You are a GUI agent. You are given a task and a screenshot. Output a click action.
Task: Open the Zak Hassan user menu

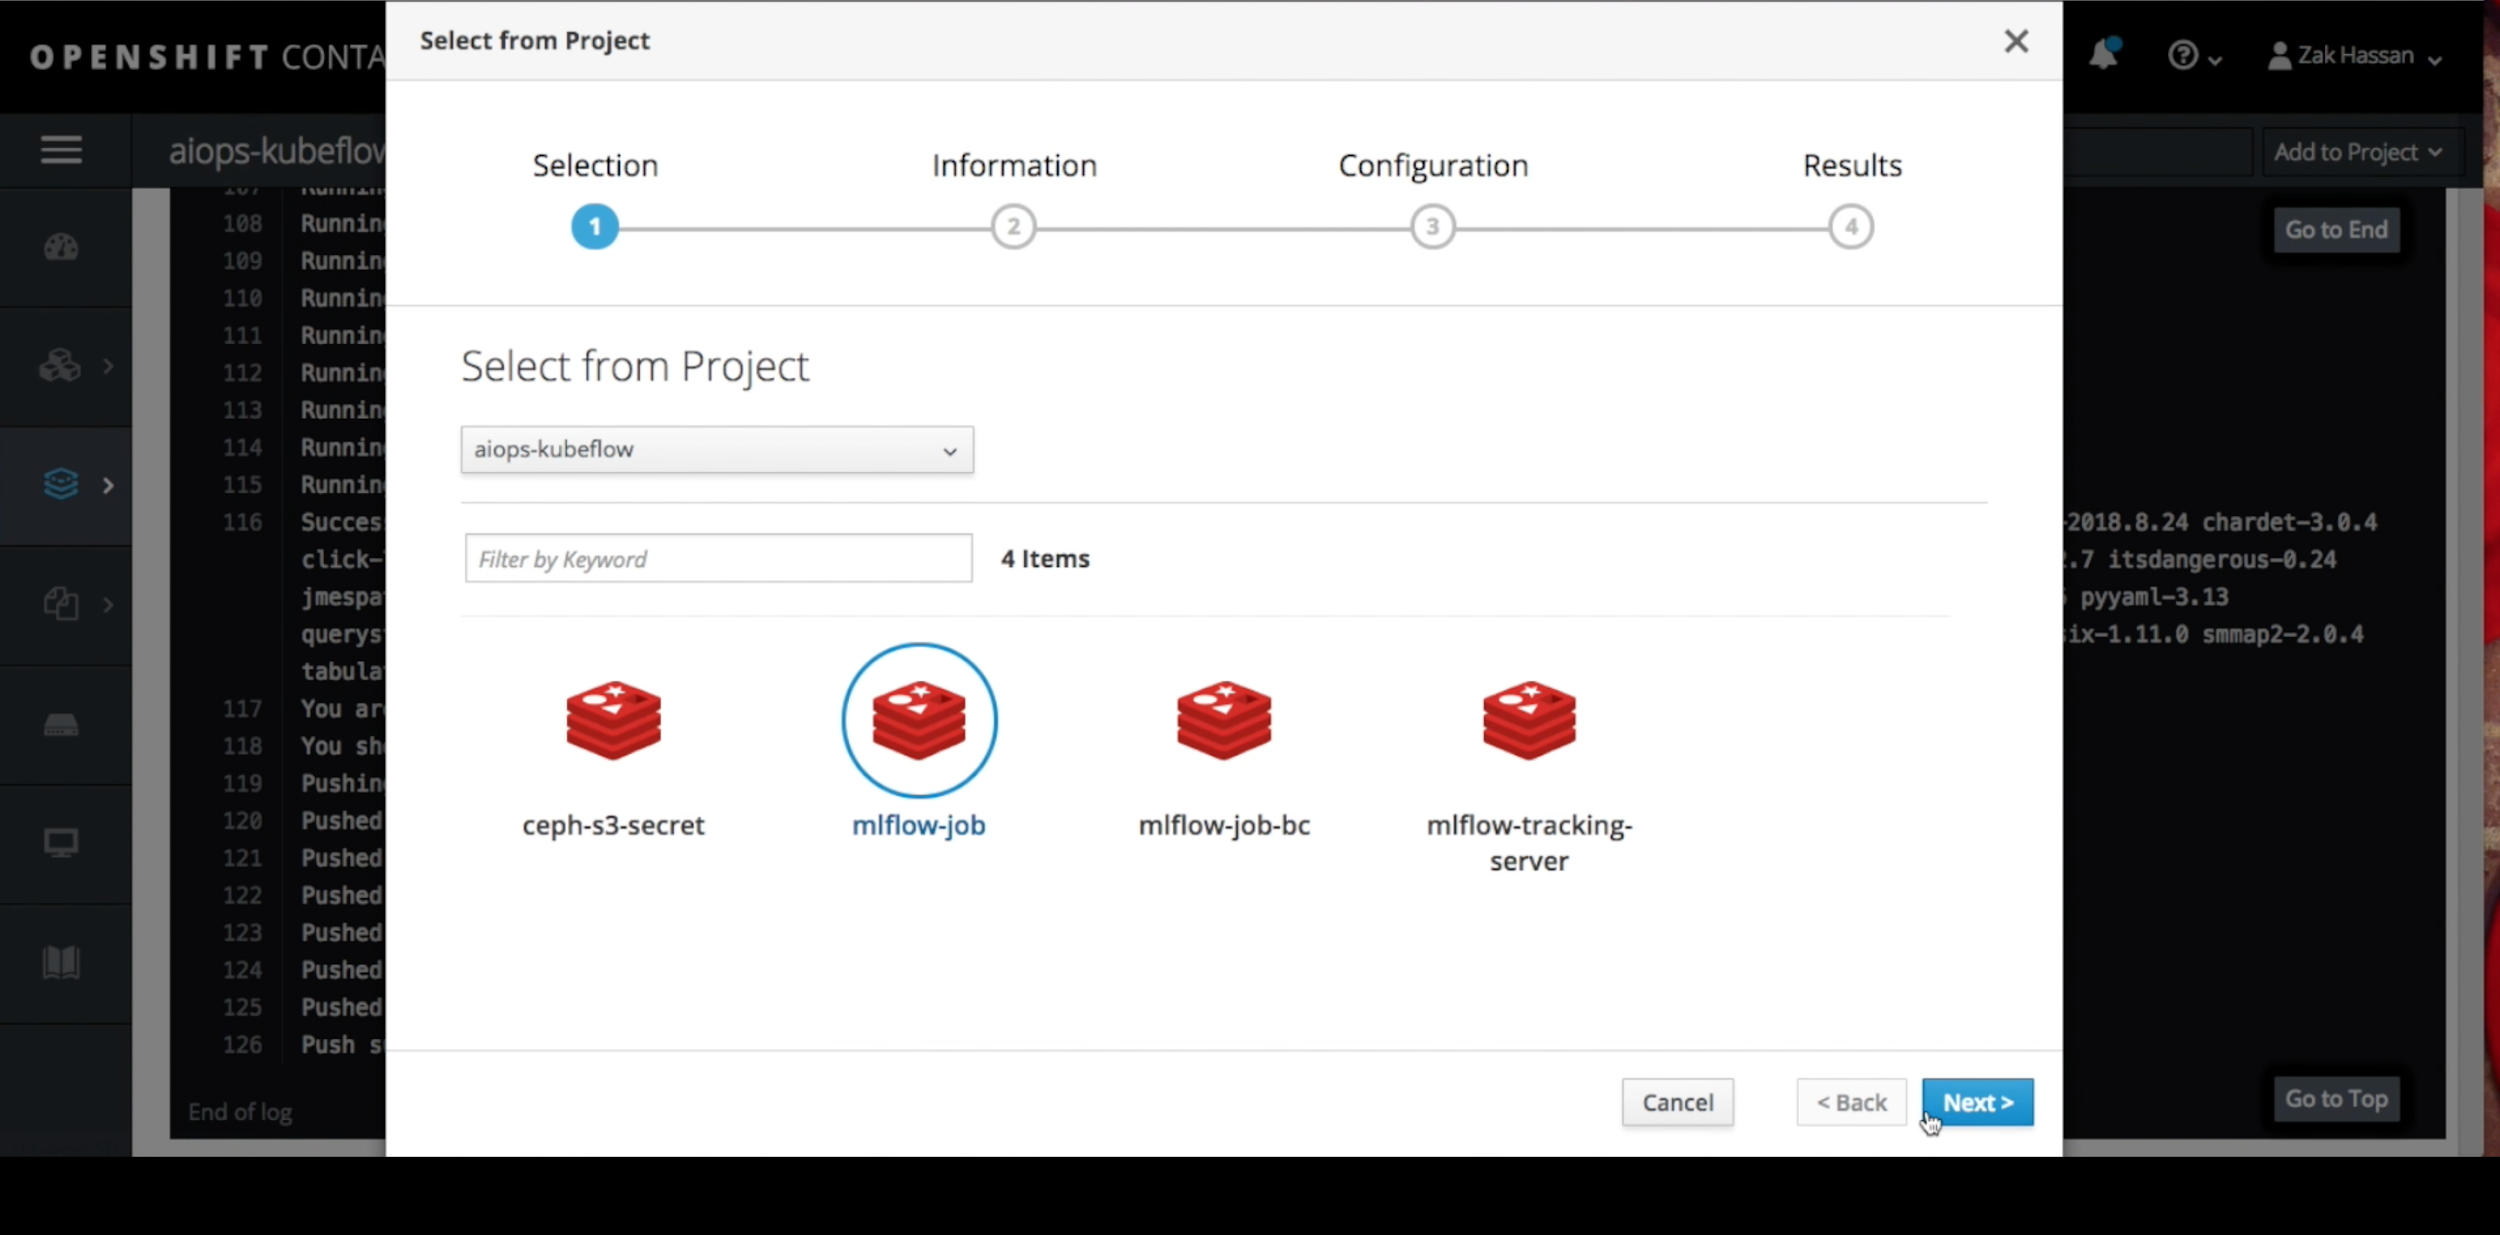2355,56
